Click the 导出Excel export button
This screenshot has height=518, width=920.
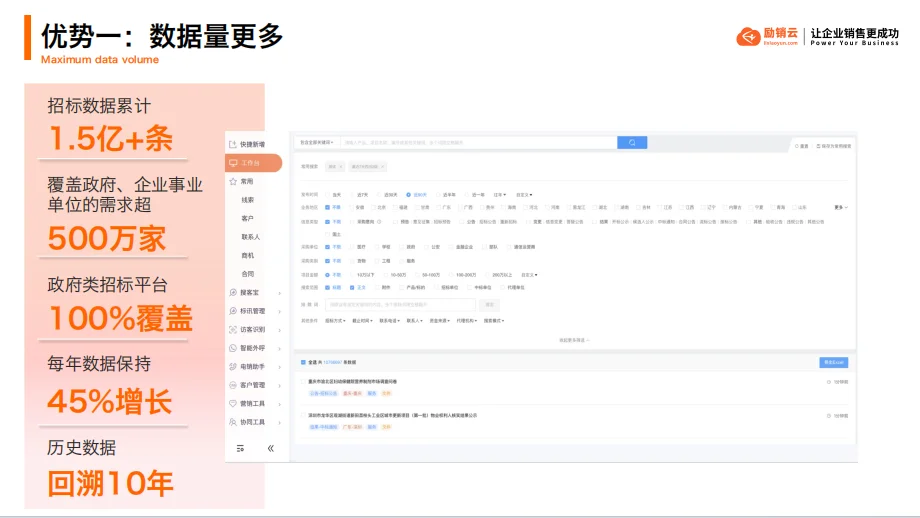pos(833,363)
